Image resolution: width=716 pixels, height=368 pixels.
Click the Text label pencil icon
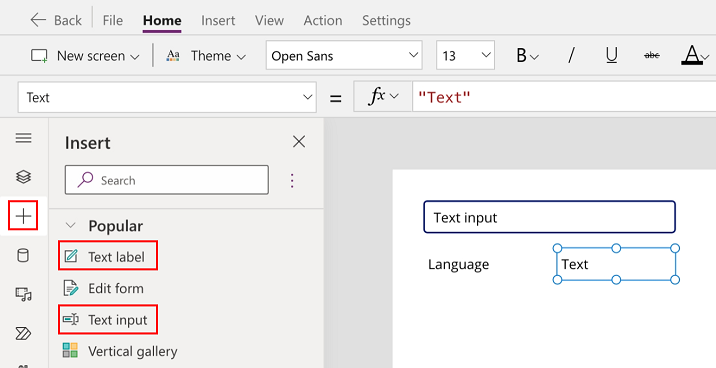coord(70,257)
